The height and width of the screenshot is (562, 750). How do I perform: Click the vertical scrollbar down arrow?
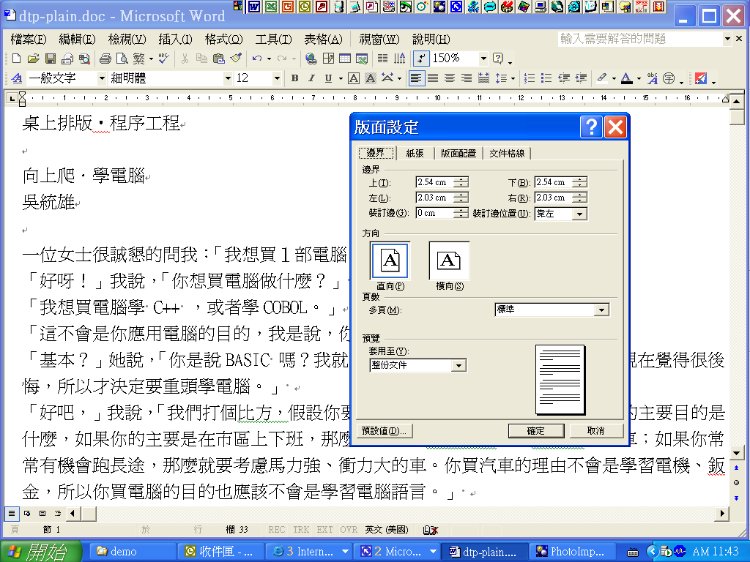(737, 452)
